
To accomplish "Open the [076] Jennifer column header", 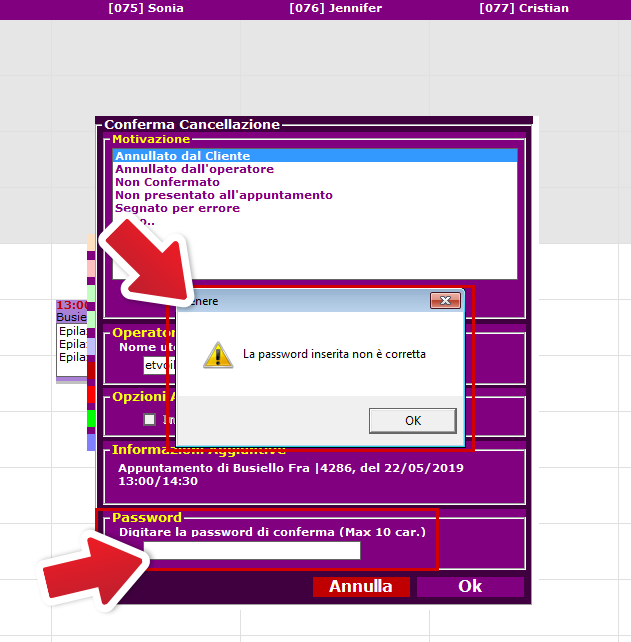I will [x=335, y=8].
